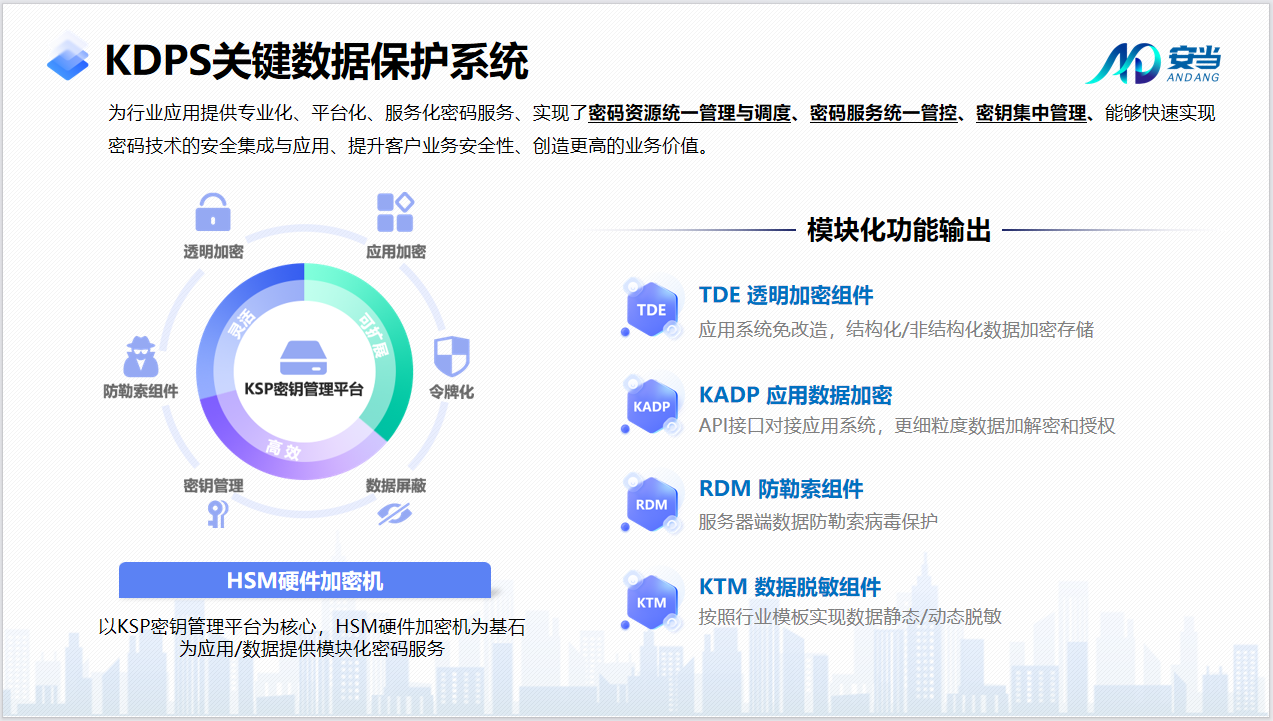Click the underlined 密码资源统一管理与调度 text

coord(690,113)
